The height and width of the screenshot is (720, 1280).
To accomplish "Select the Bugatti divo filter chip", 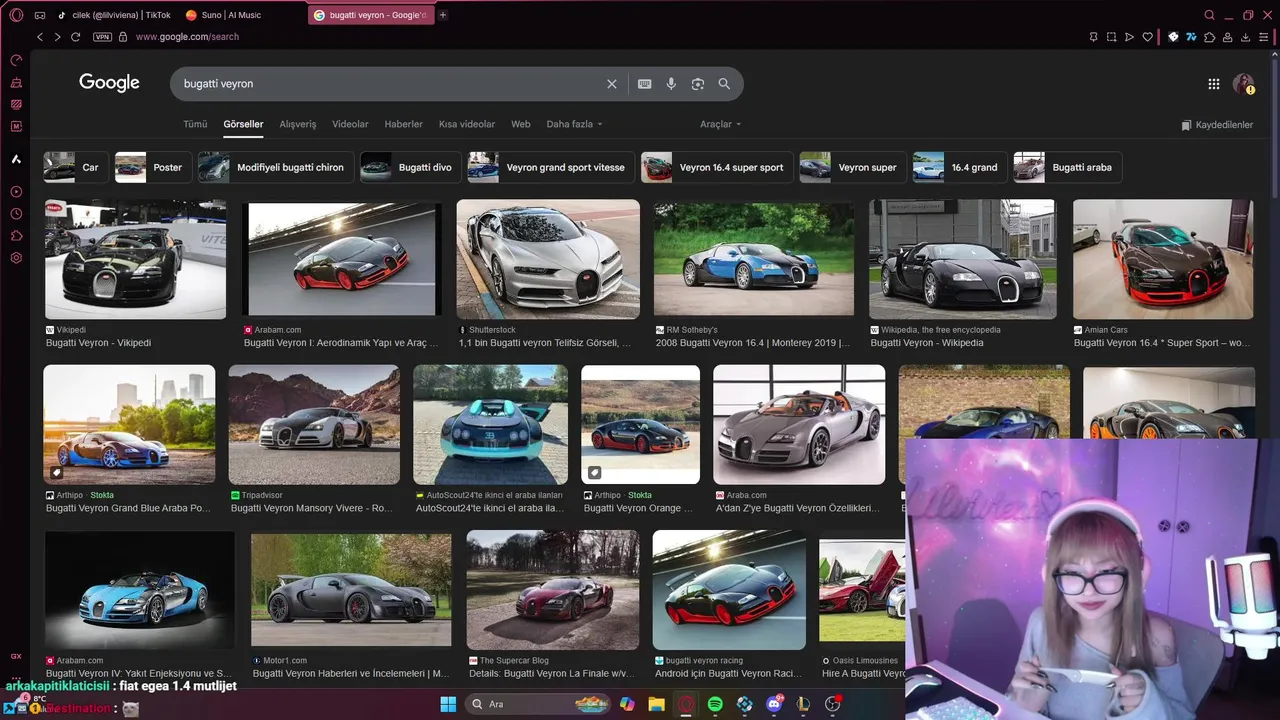I will click(x=411, y=167).
